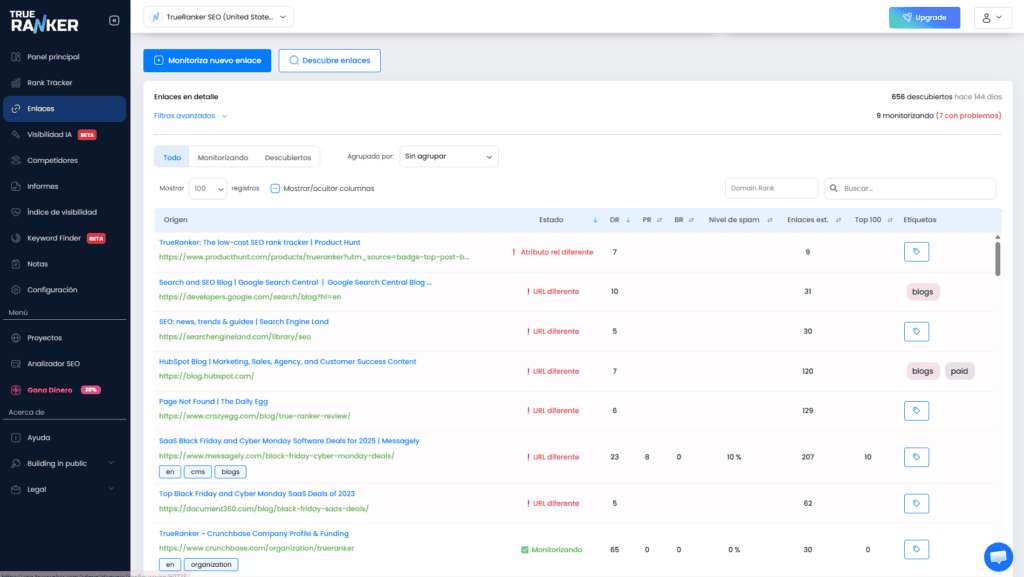Sort the table by DR column

pyautogui.click(x=617, y=220)
